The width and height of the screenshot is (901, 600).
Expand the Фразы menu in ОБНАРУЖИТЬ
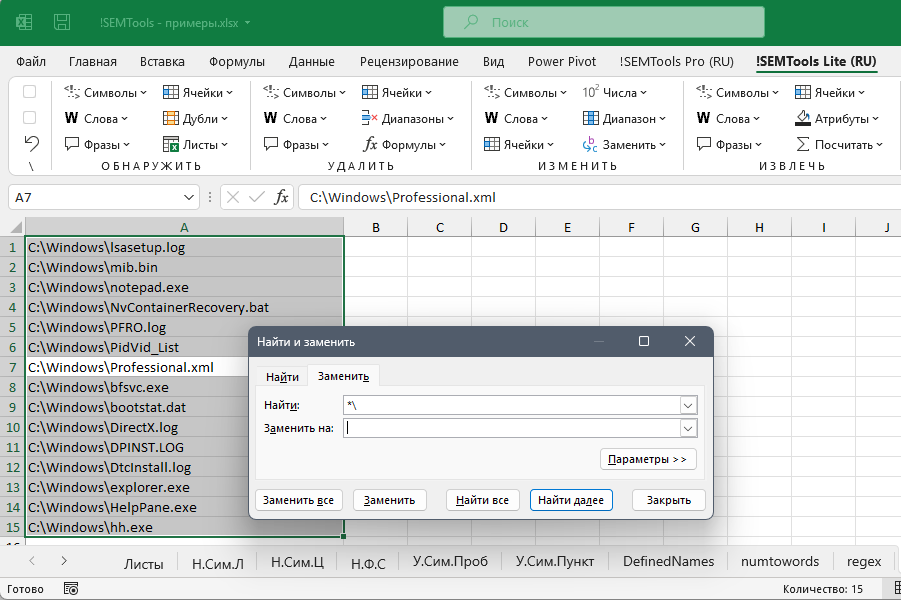tap(126, 145)
